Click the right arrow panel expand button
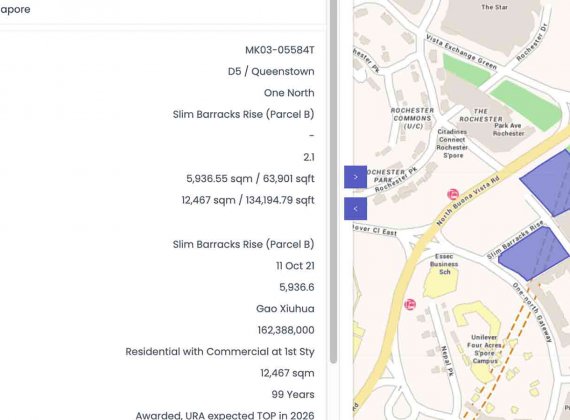This screenshot has width=570, height=420. click(x=356, y=177)
